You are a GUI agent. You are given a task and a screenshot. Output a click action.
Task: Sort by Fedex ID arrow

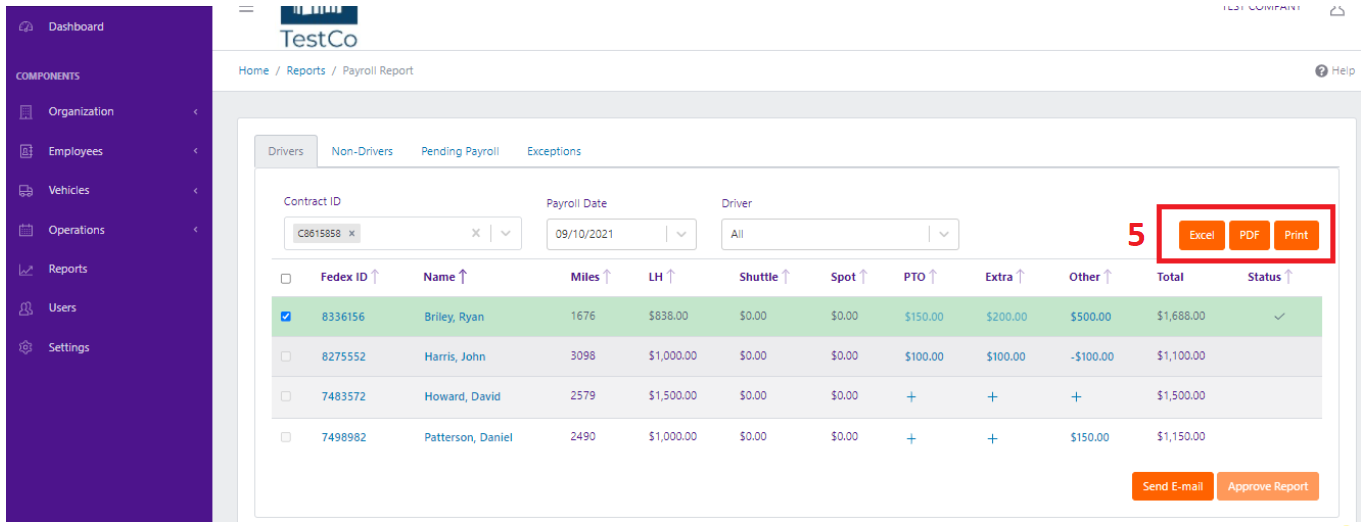tap(375, 277)
